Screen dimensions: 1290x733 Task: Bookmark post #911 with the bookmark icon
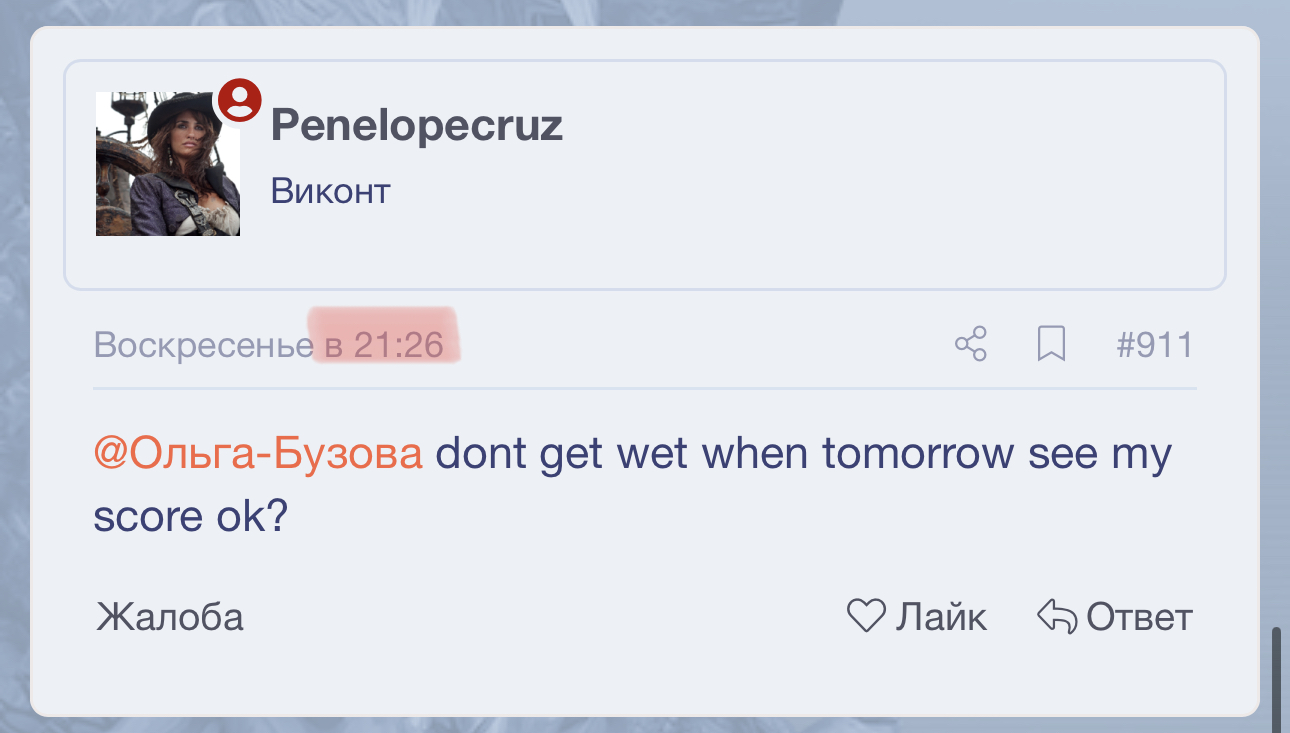coord(1051,345)
